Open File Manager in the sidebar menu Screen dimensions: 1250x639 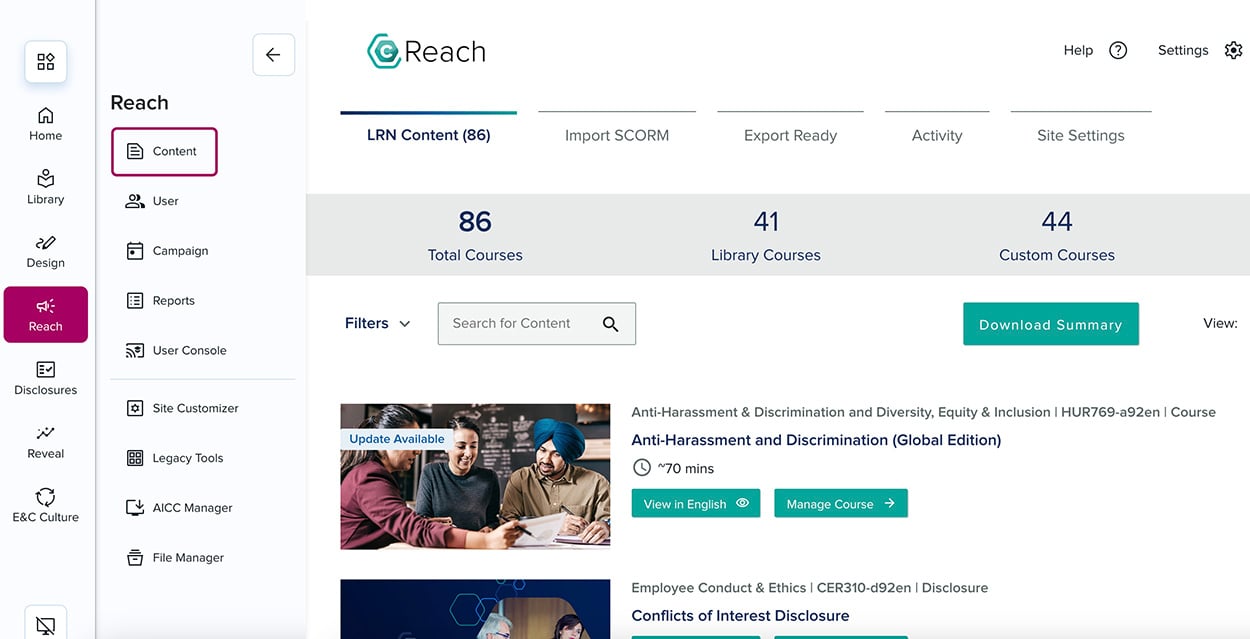point(188,557)
